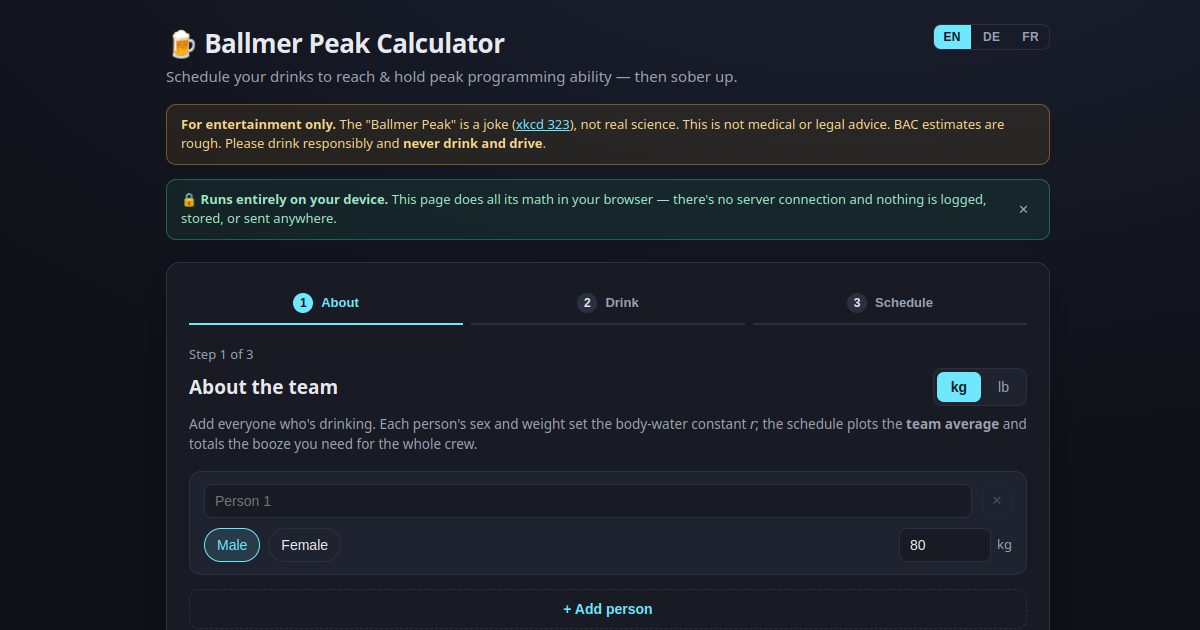Click step number 2 circle badge
The height and width of the screenshot is (630, 1200).
[587, 302]
